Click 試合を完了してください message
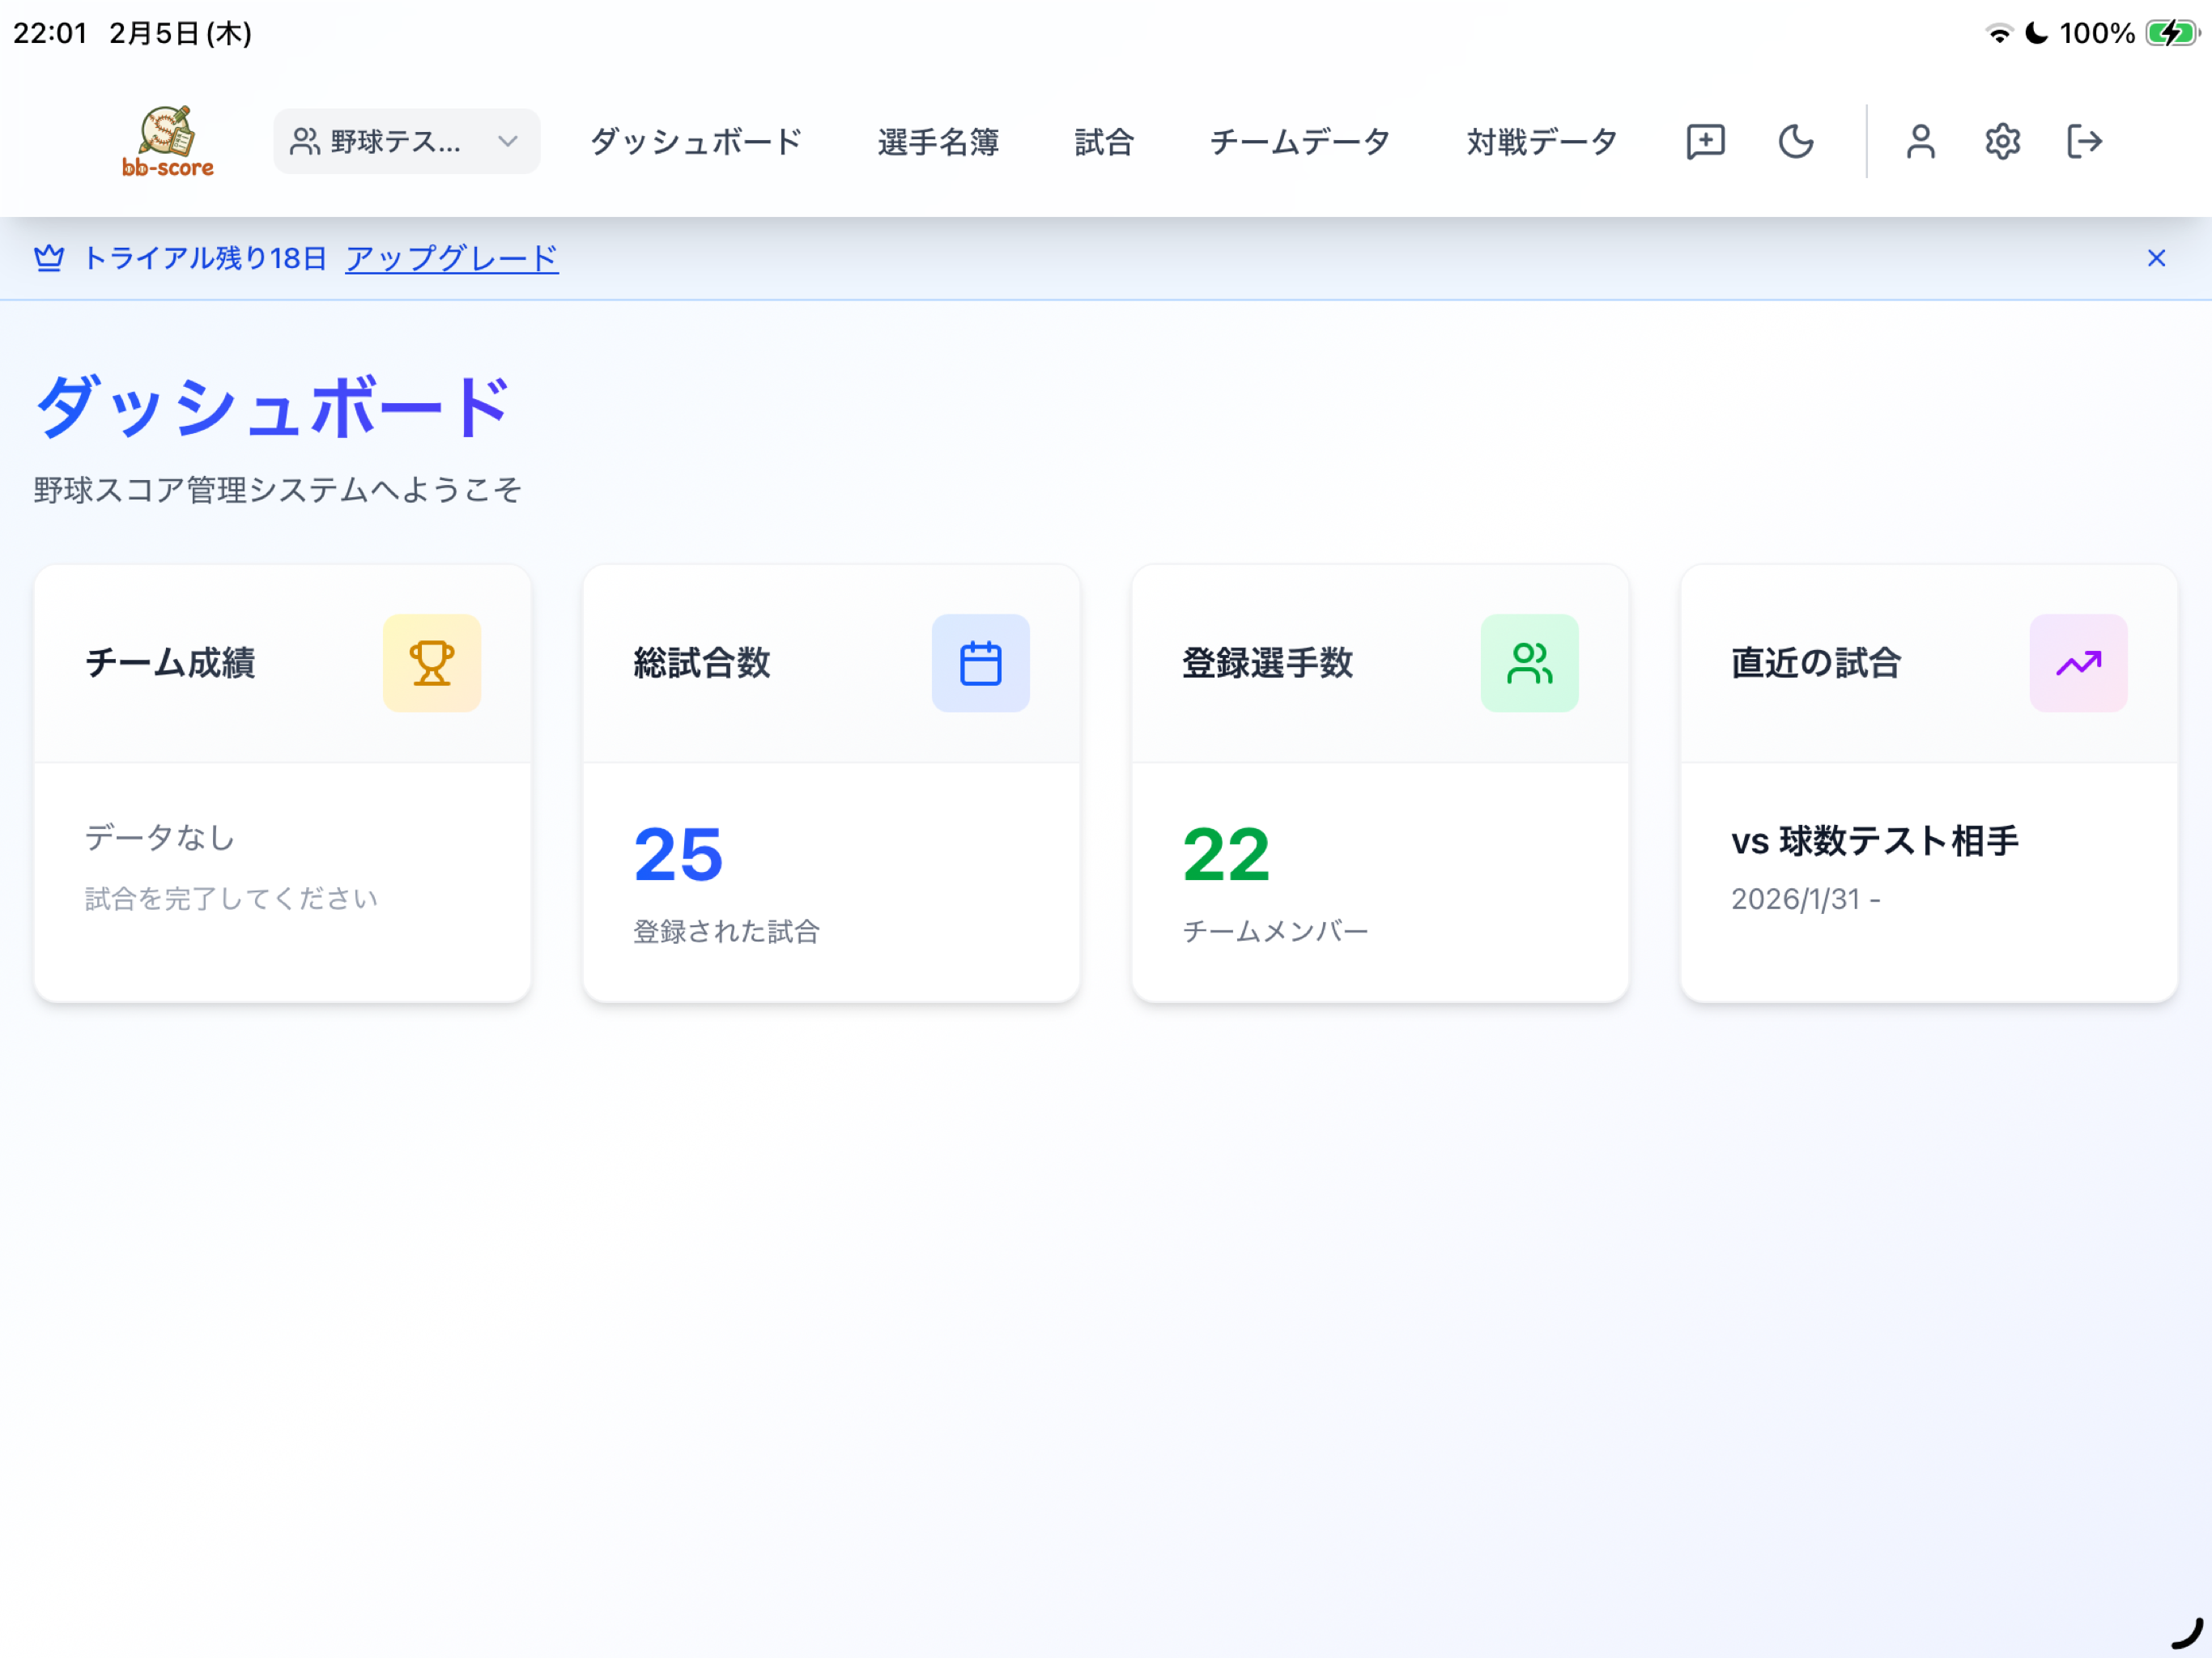Image resolution: width=2212 pixels, height=1658 pixels. (232, 898)
